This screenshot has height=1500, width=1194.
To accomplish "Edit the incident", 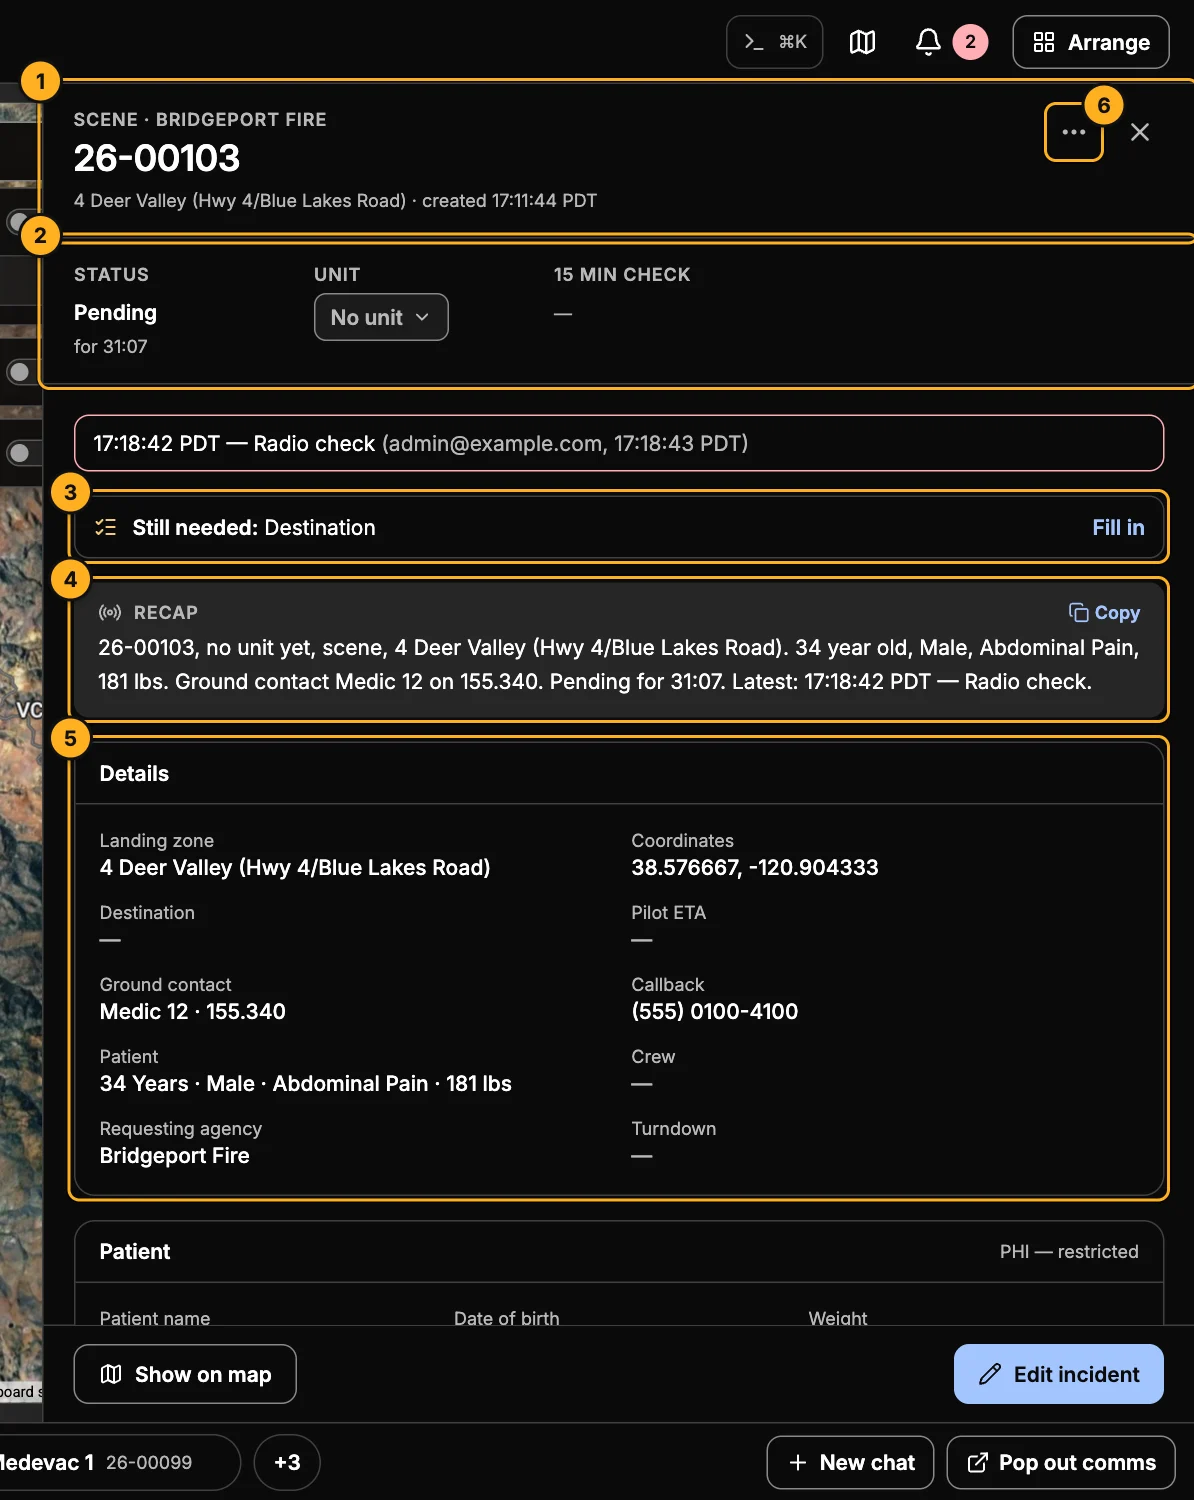I will [x=1059, y=1374].
